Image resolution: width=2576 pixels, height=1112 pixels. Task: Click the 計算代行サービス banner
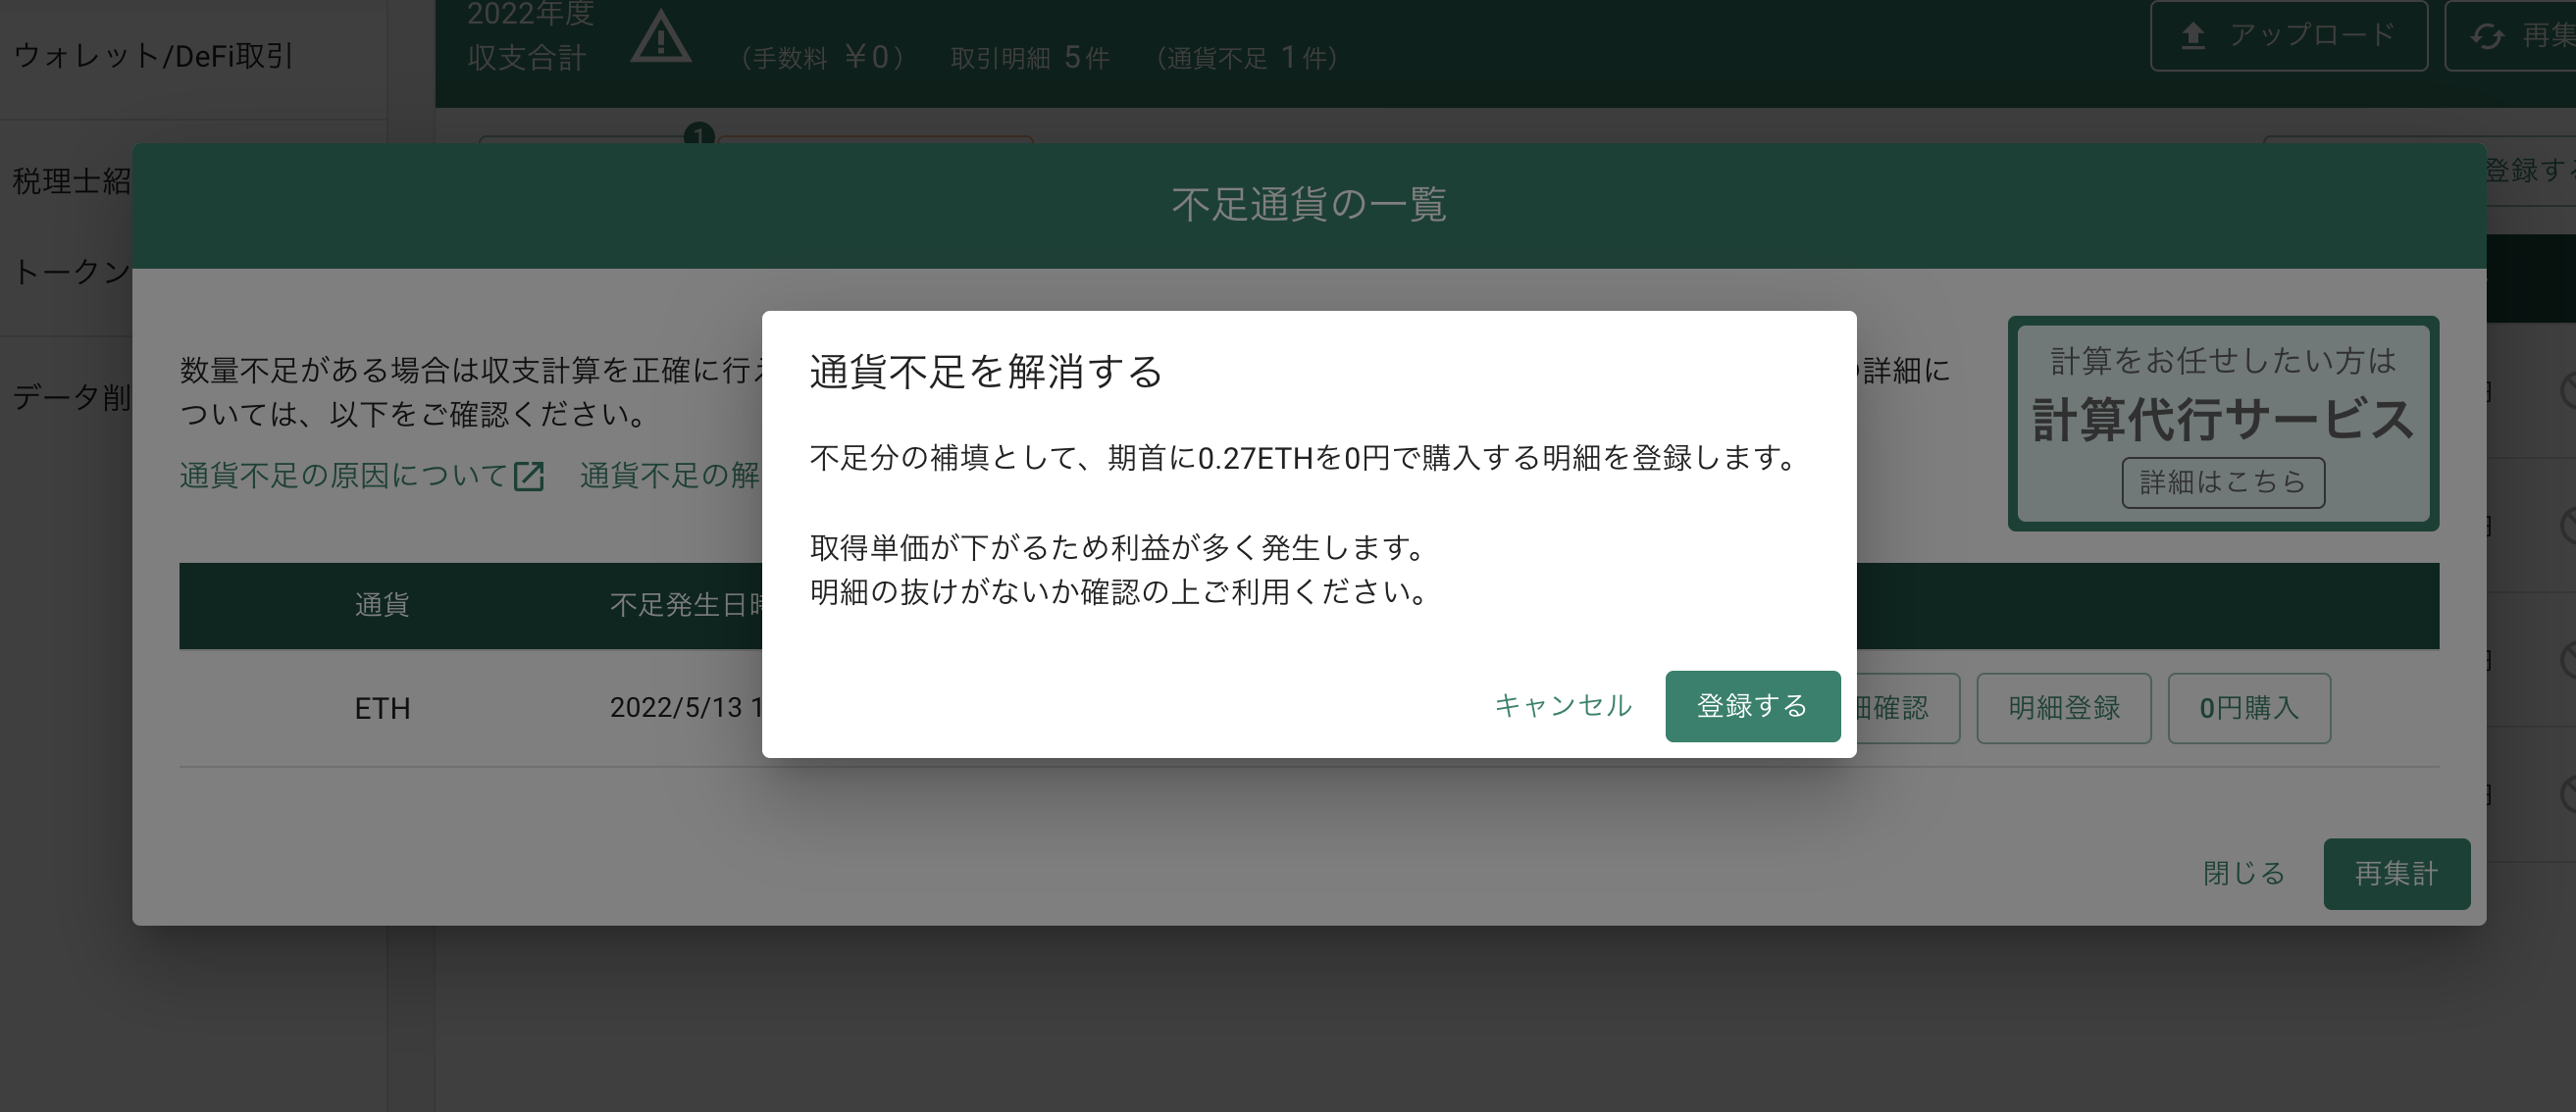tap(2222, 424)
